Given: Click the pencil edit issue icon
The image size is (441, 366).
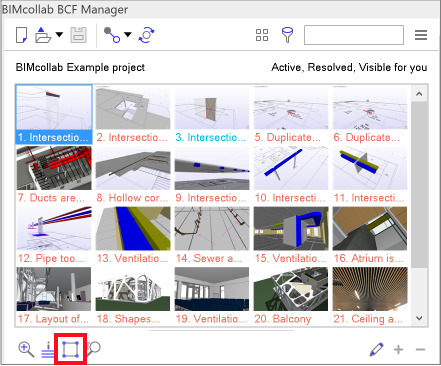Looking at the screenshot, I should pos(377,349).
